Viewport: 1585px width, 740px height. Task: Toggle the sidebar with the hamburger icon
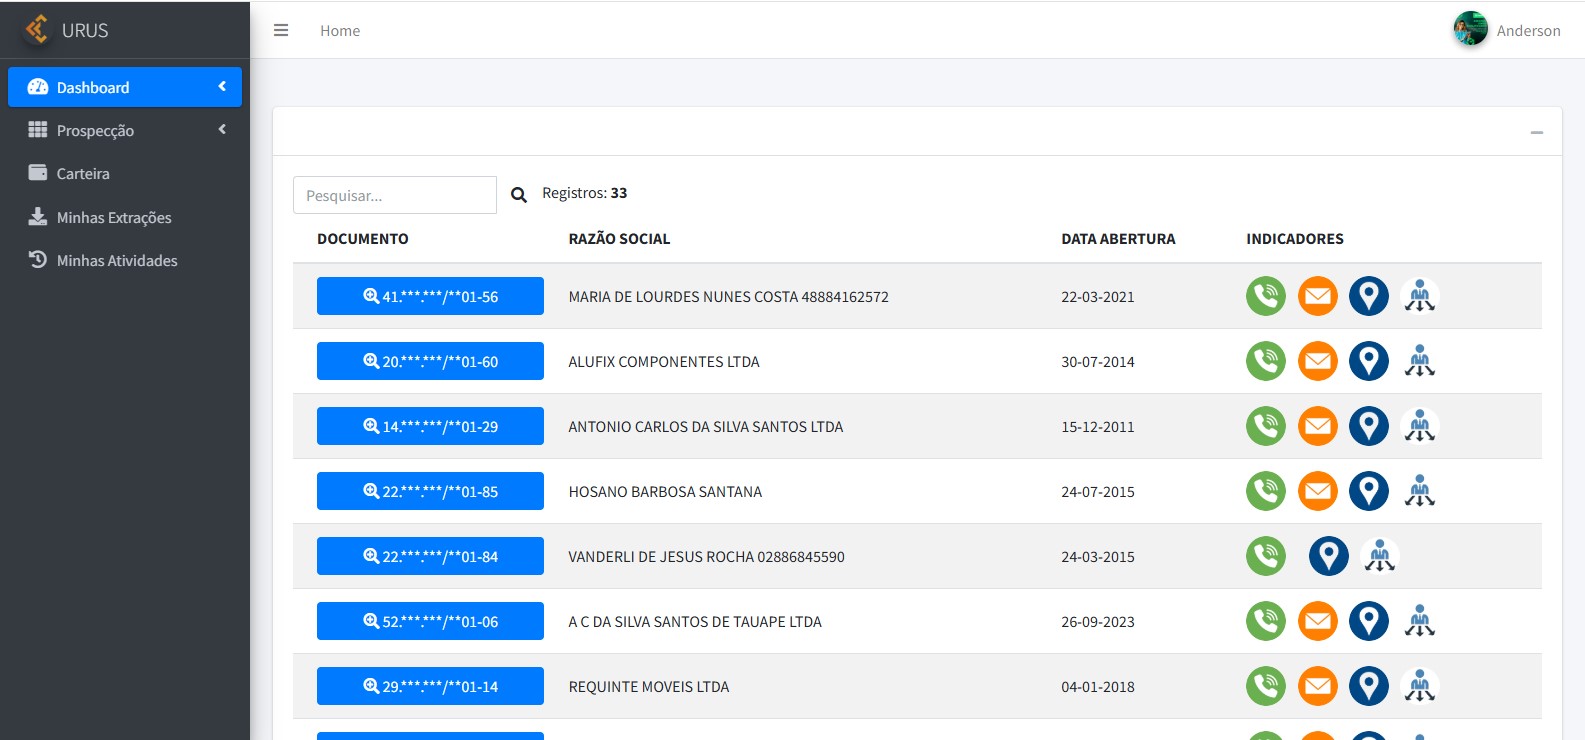click(x=281, y=31)
